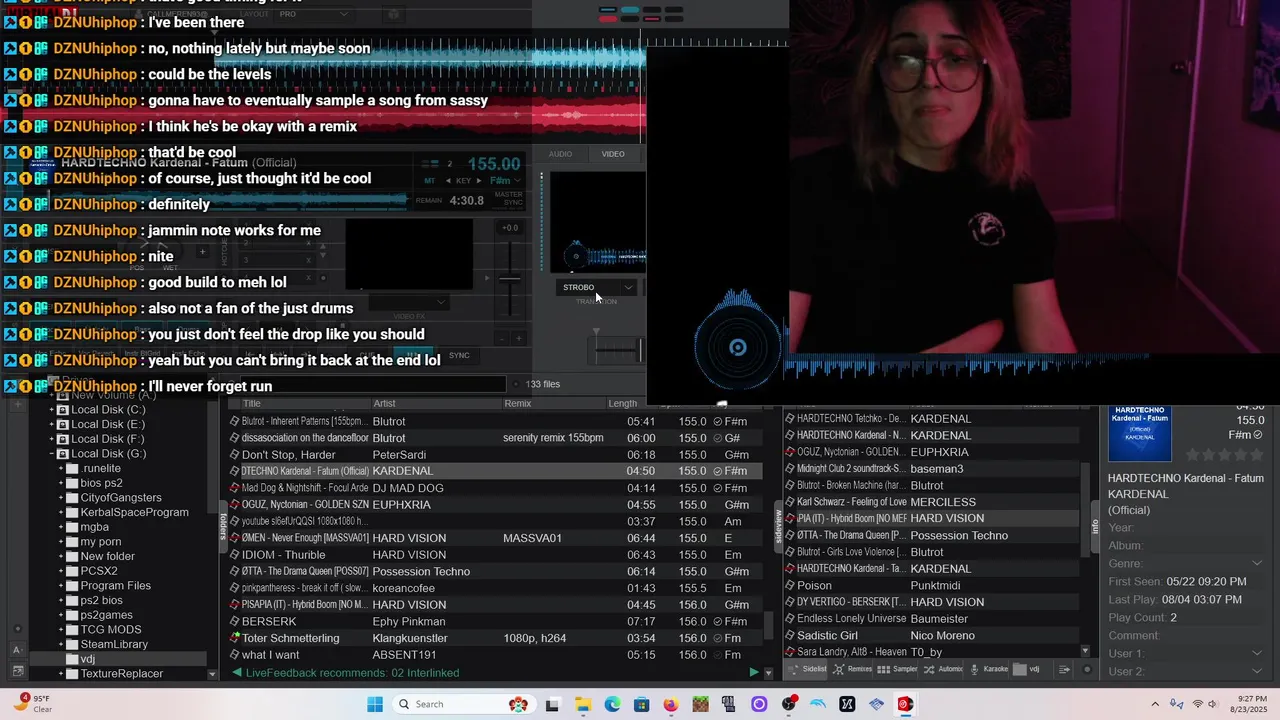The width and height of the screenshot is (1280, 720).
Task: Open the Sidelist panel
Action: [x=808, y=669]
